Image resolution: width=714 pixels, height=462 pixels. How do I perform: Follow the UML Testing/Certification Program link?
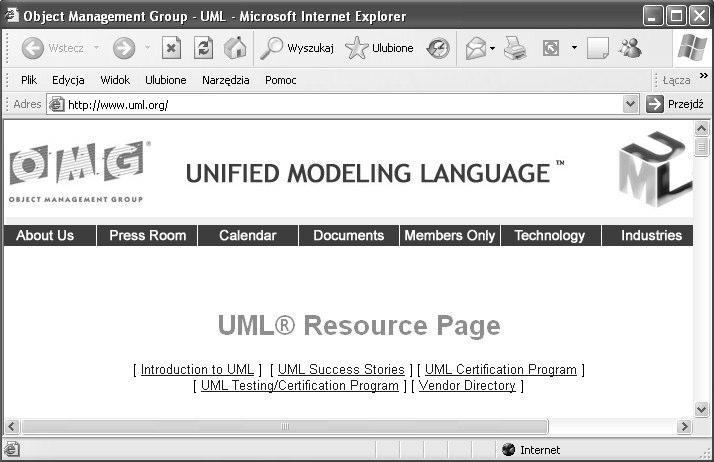(x=300, y=386)
